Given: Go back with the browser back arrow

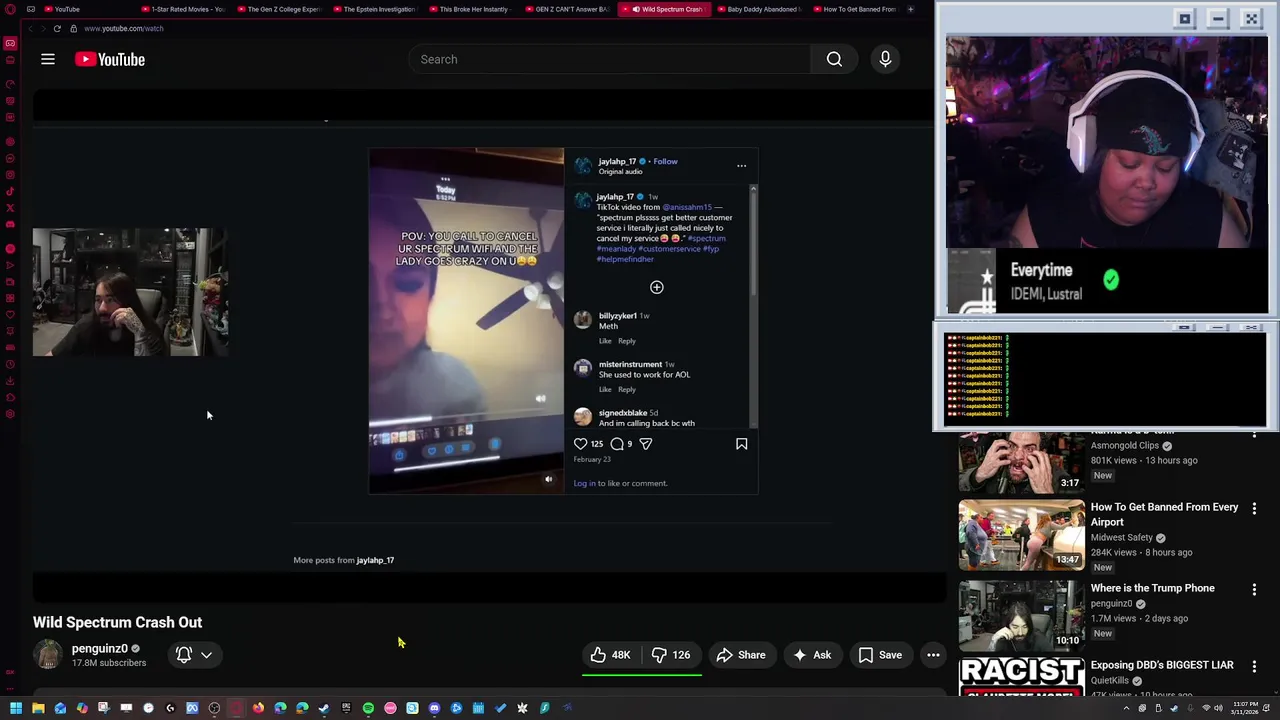Looking at the screenshot, I should click(30, 28).
